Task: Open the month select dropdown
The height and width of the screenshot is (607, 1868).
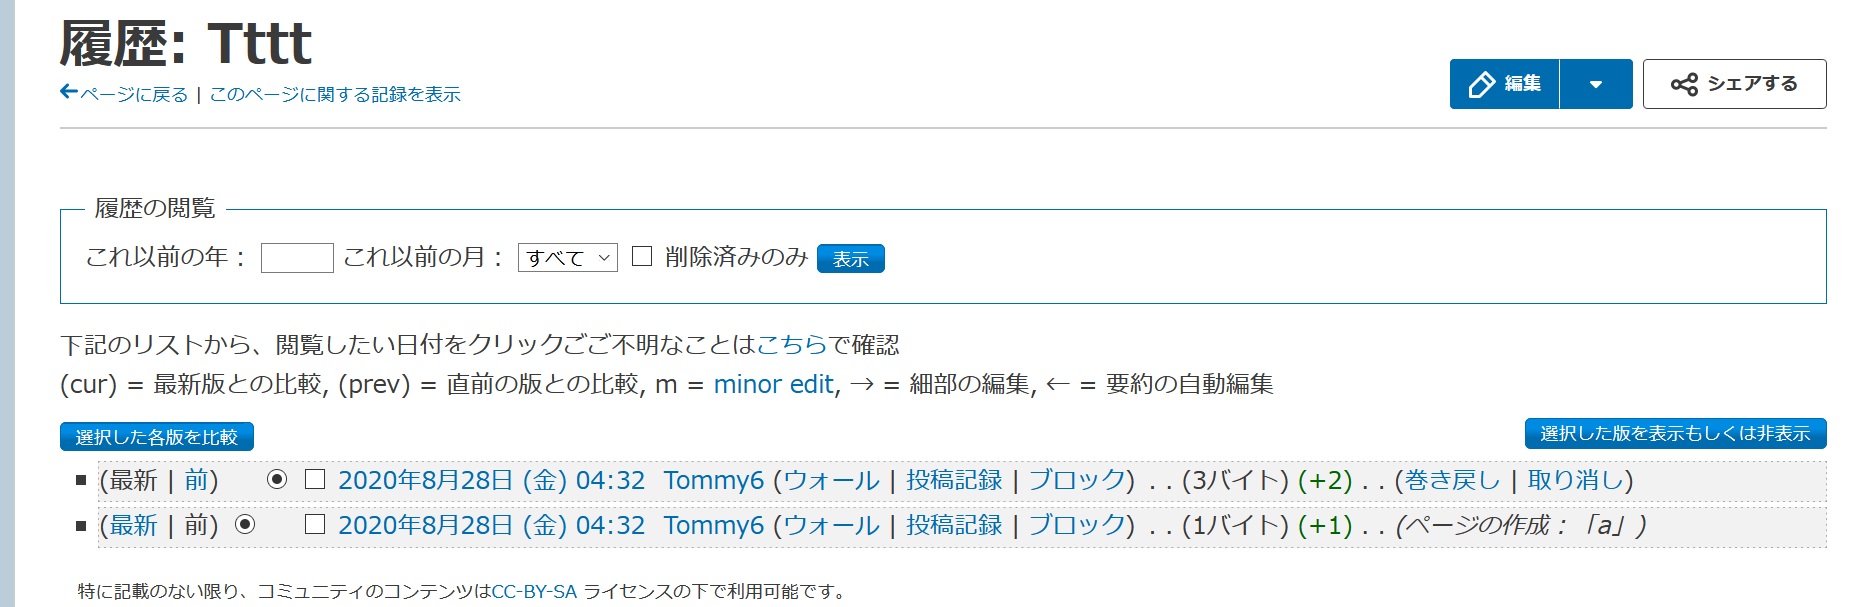Action: coord(567,258)
